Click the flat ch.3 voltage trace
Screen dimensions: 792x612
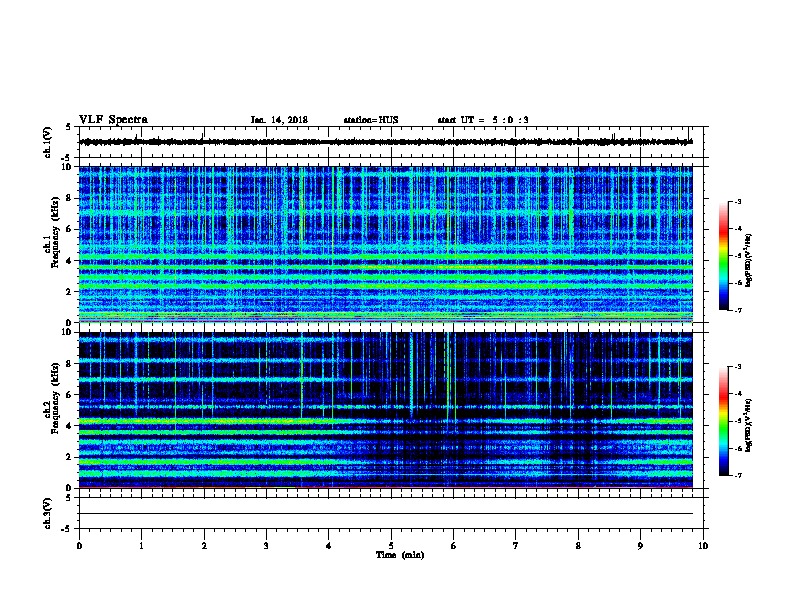coord(386,514)
